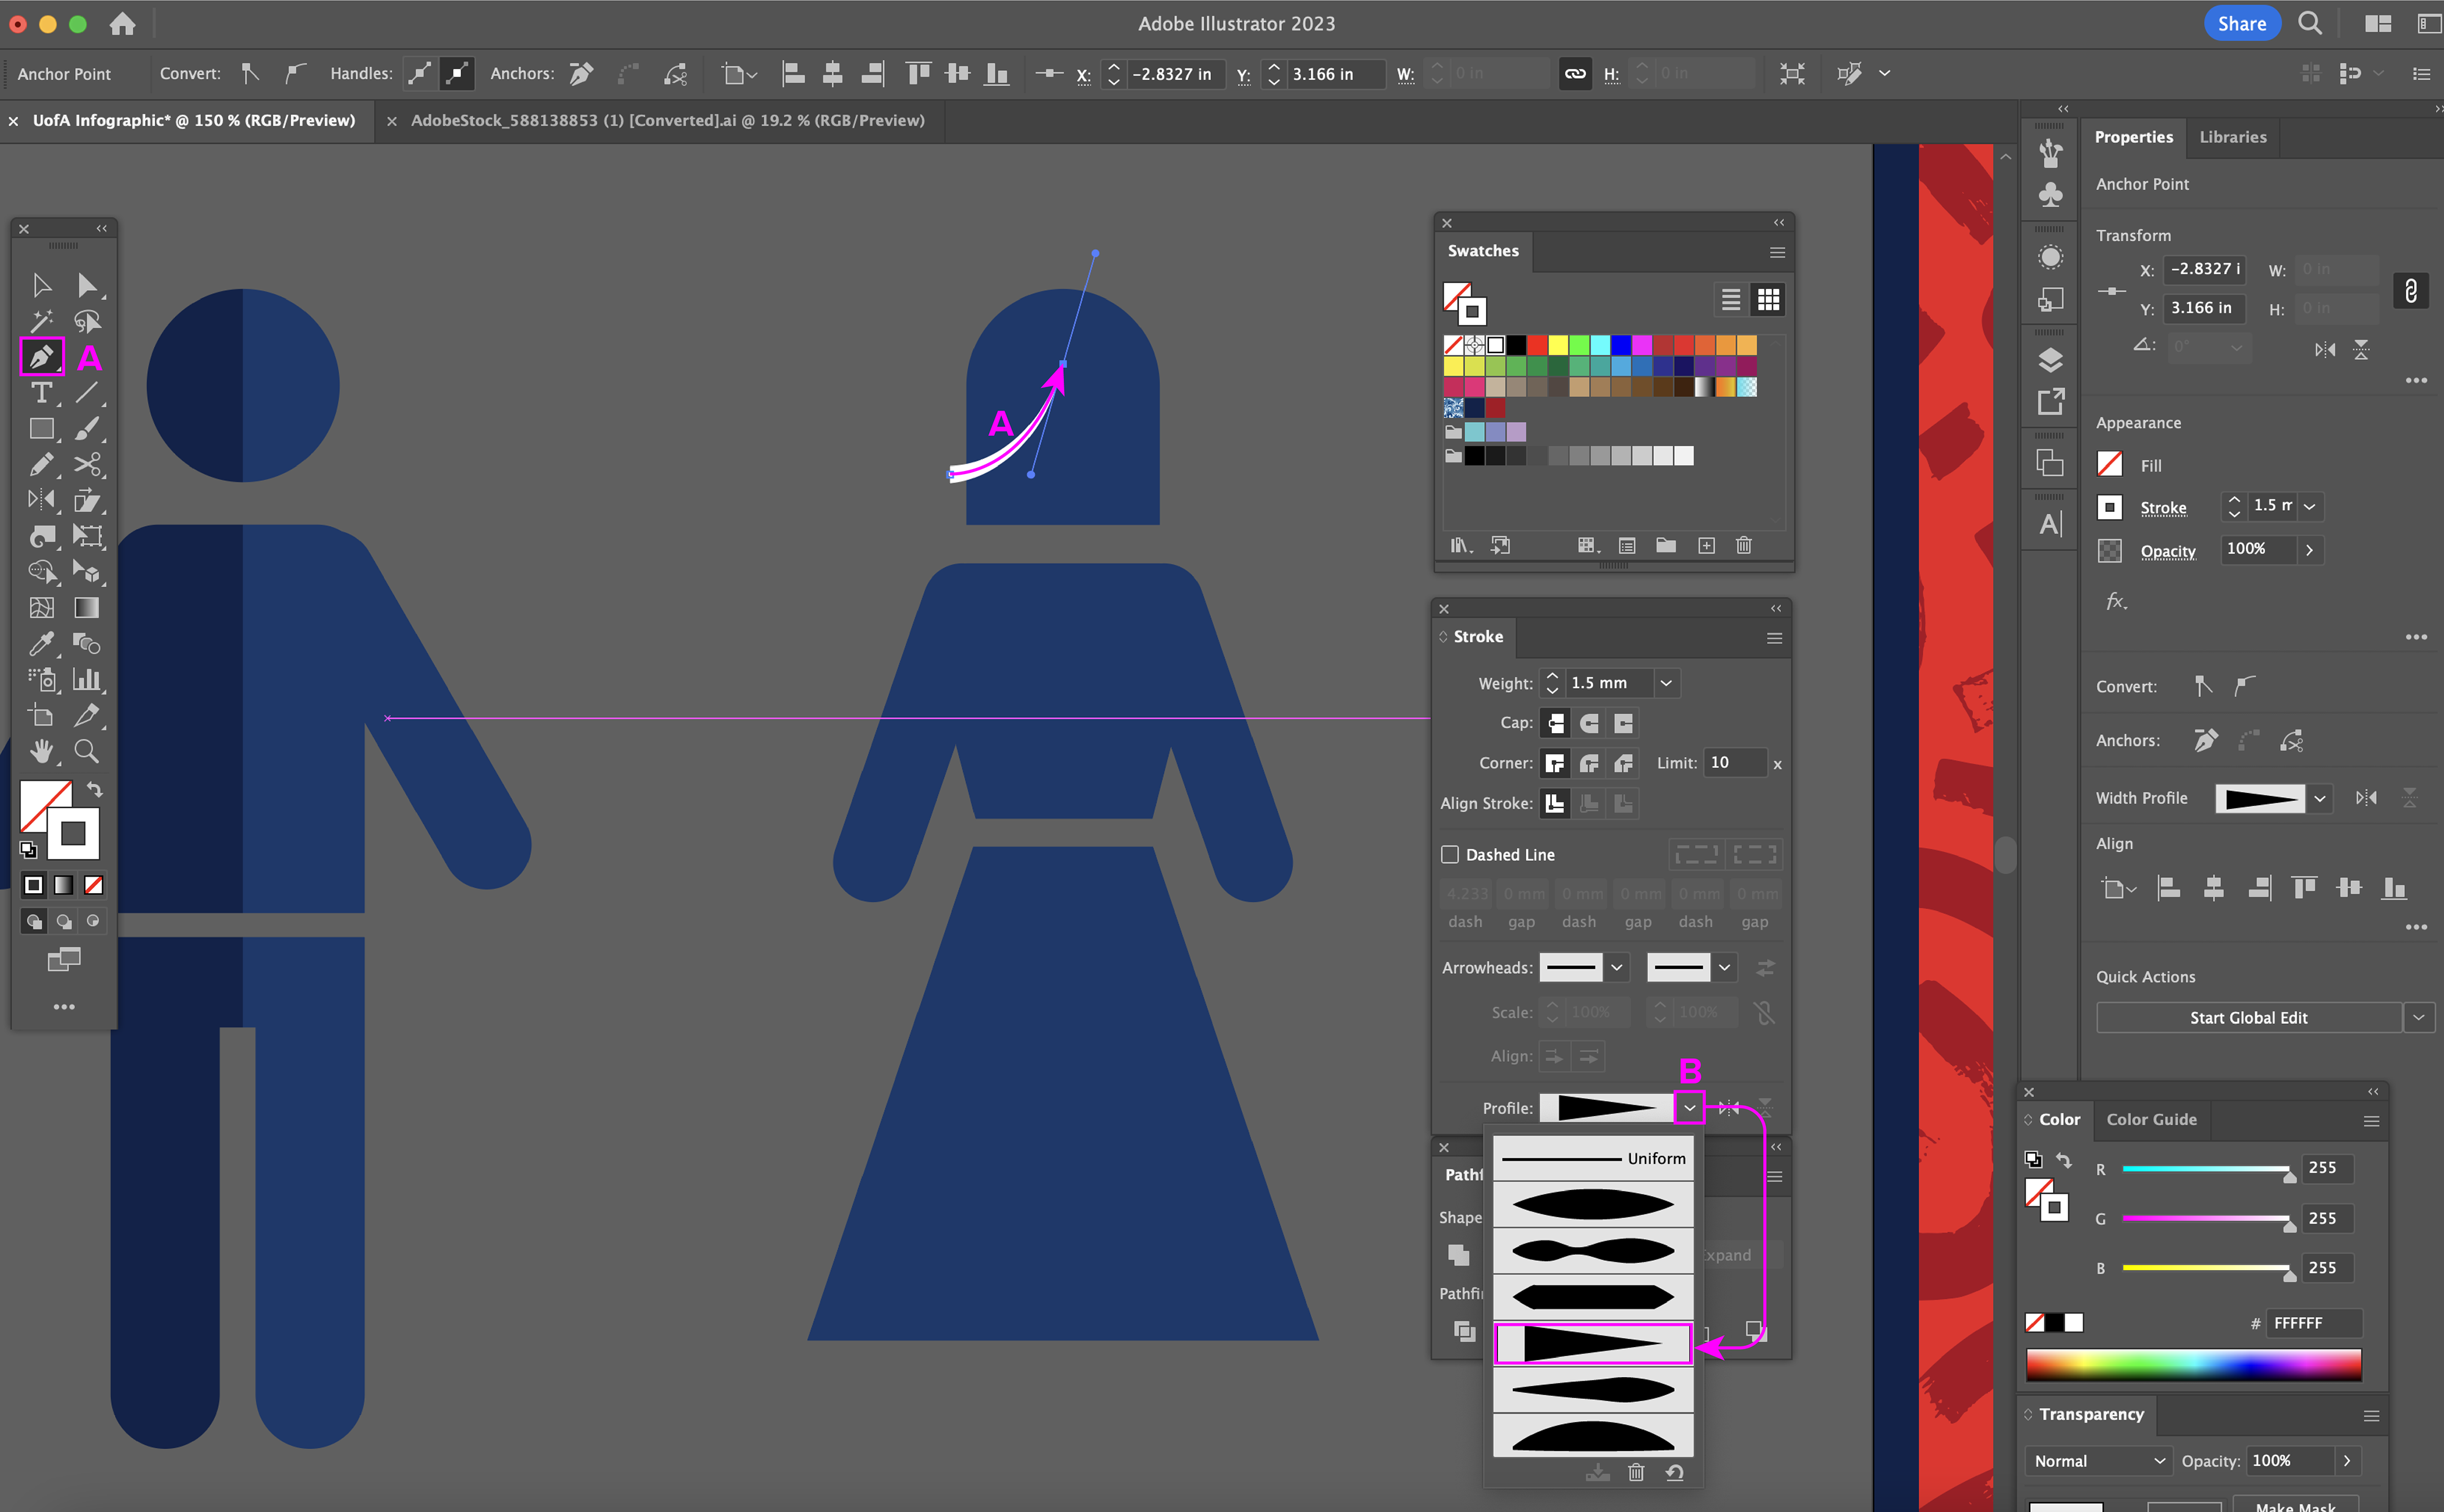
Task: Select the Eyedropper tool
Action: tap(41, 644)
